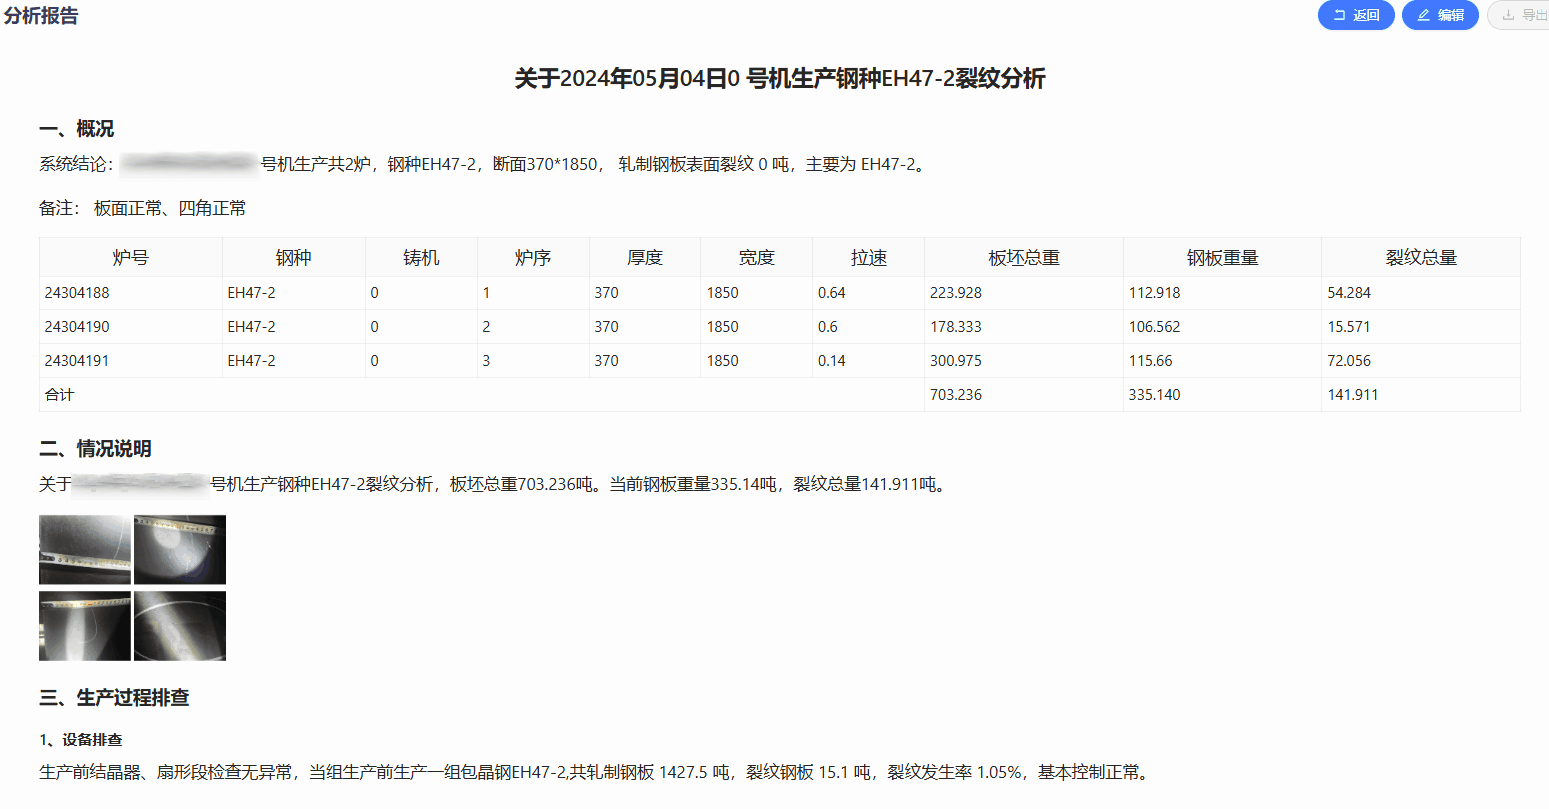
Task: Open the top-right crack photo thumbnail
Action: coord(180,549)
